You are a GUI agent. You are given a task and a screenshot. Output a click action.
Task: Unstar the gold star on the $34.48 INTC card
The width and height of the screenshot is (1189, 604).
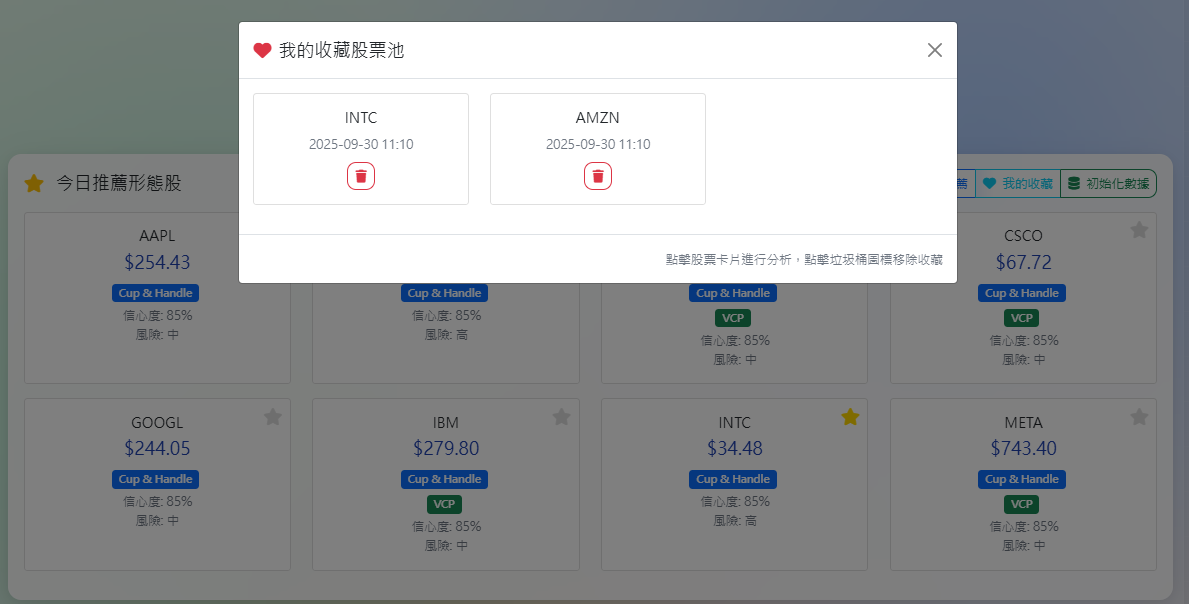point(850,416)
